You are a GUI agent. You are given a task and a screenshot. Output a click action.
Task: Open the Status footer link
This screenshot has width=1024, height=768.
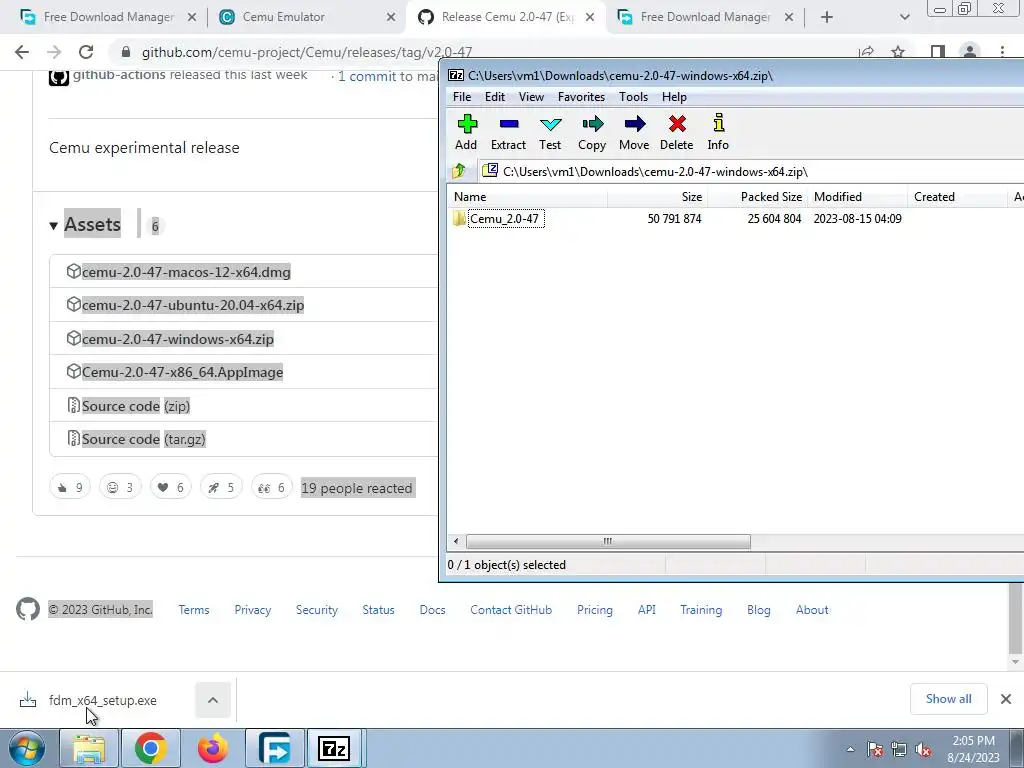(x=378, y=610)
